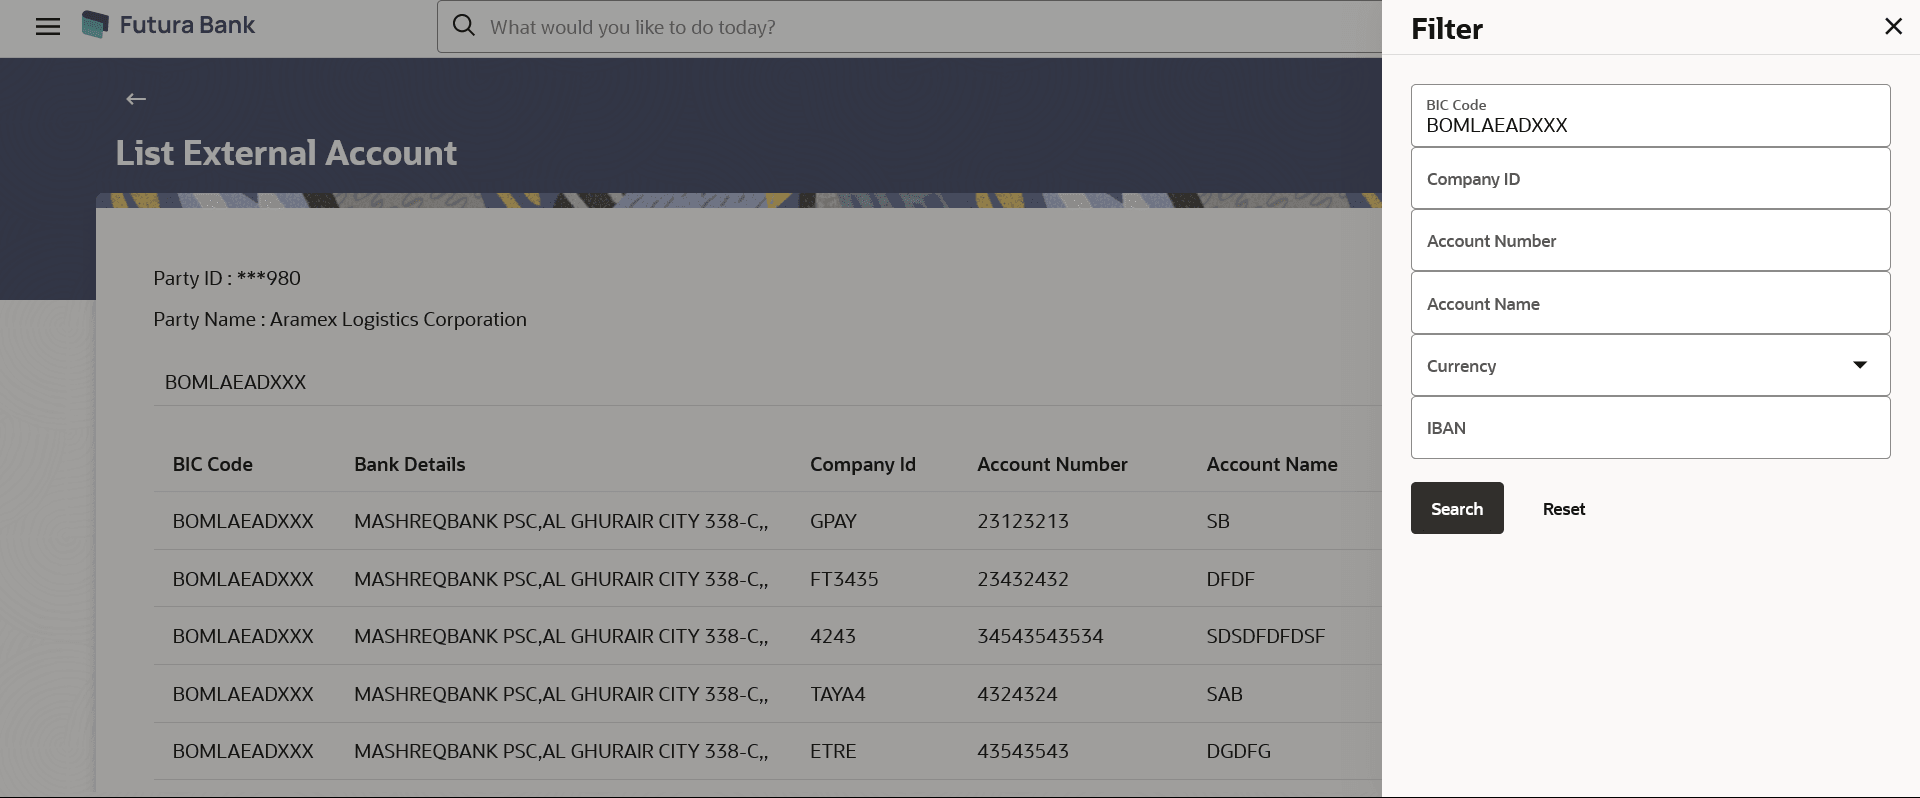Click the Filter panel title

[1447, 29]
